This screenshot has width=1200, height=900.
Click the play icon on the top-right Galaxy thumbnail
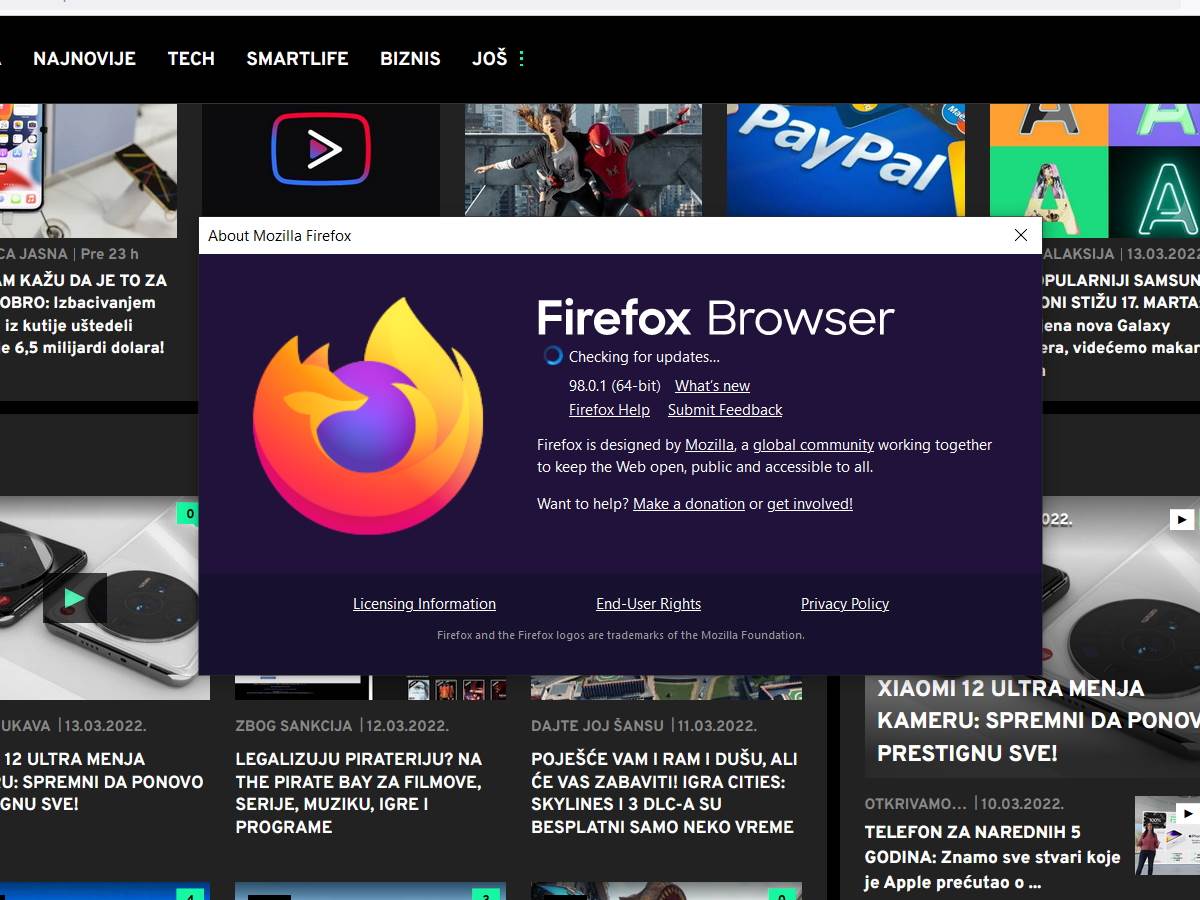(1182, 519)
